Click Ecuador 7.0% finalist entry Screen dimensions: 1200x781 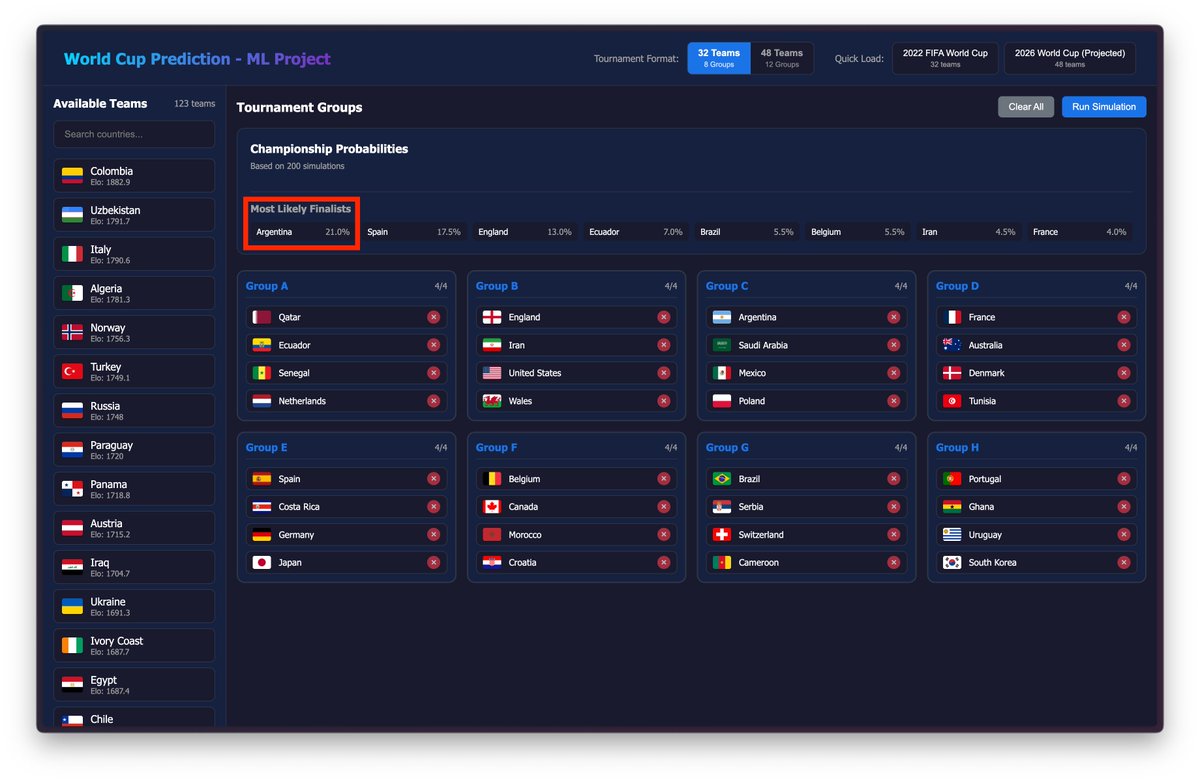(636, 232)
